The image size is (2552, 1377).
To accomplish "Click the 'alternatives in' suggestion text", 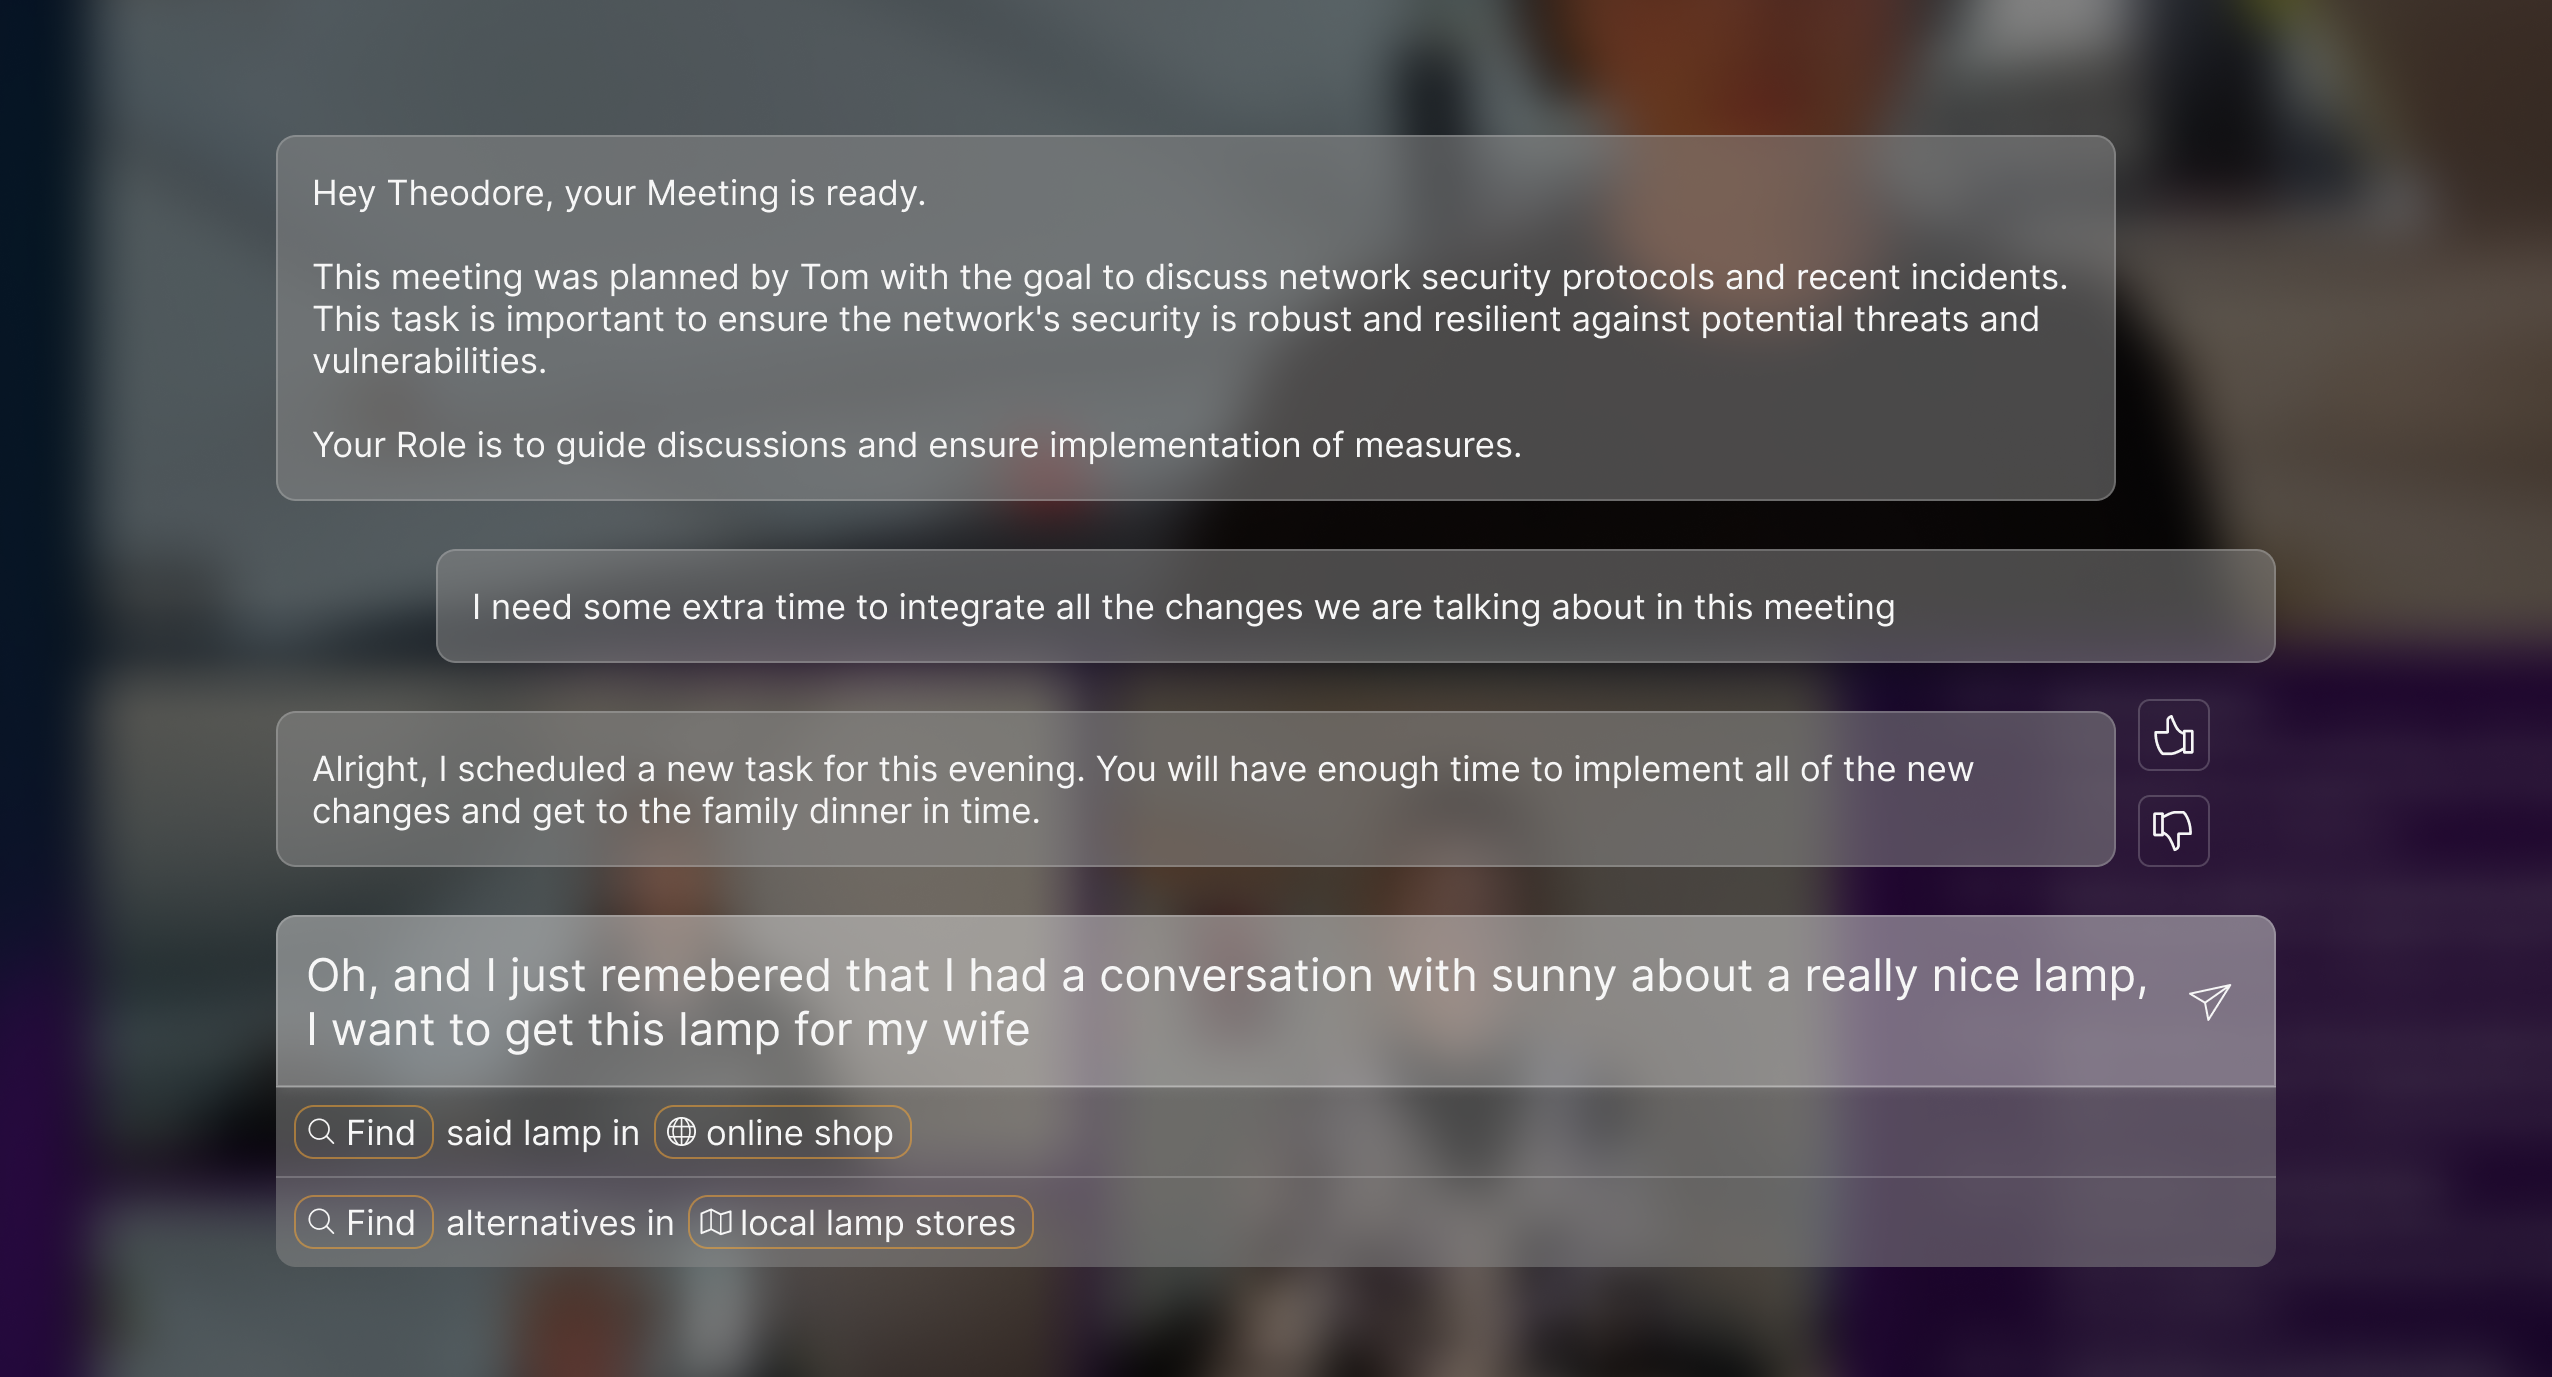I will click(560, 1223).
